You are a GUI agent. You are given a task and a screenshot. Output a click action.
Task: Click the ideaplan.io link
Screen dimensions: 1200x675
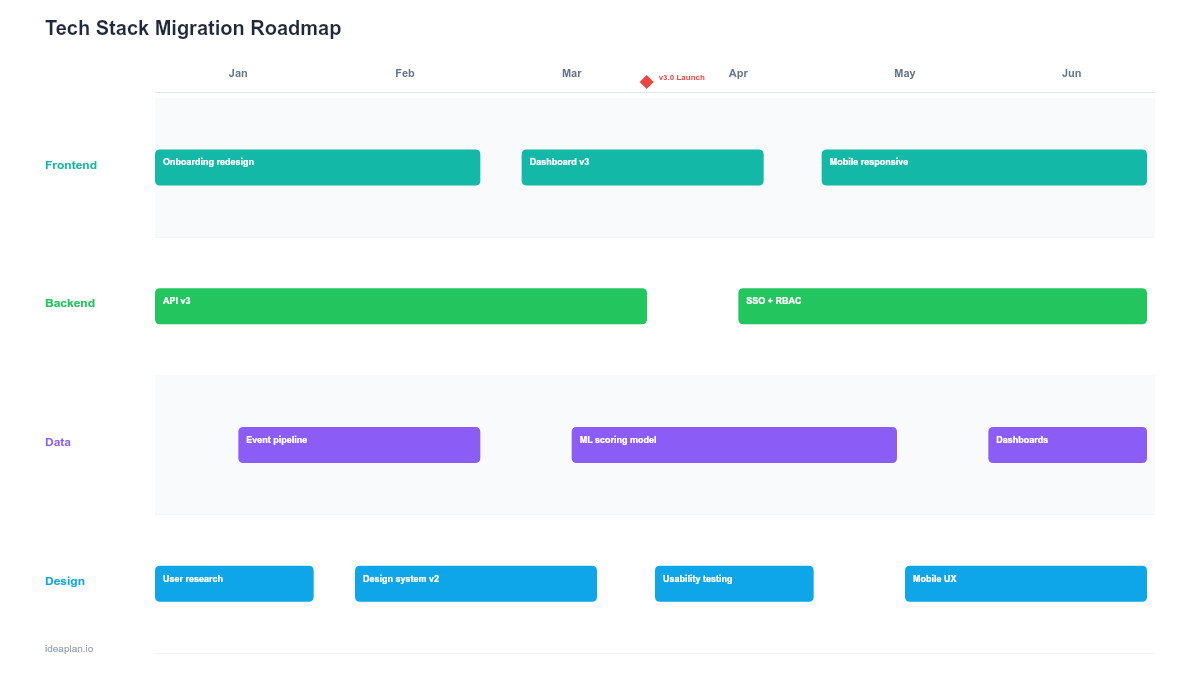click(67, 648)
